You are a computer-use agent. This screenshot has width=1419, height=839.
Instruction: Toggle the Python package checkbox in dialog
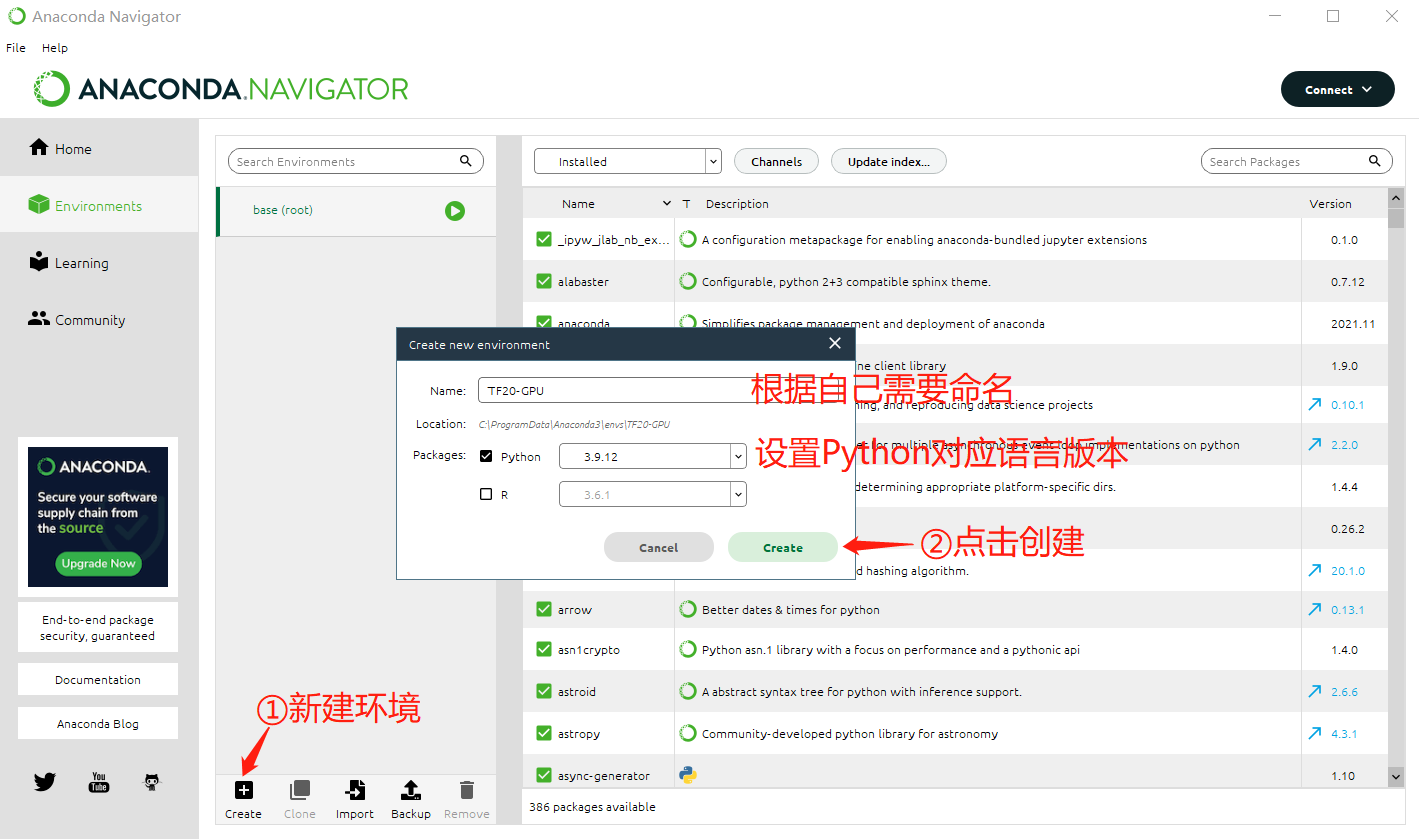point(486,456)
